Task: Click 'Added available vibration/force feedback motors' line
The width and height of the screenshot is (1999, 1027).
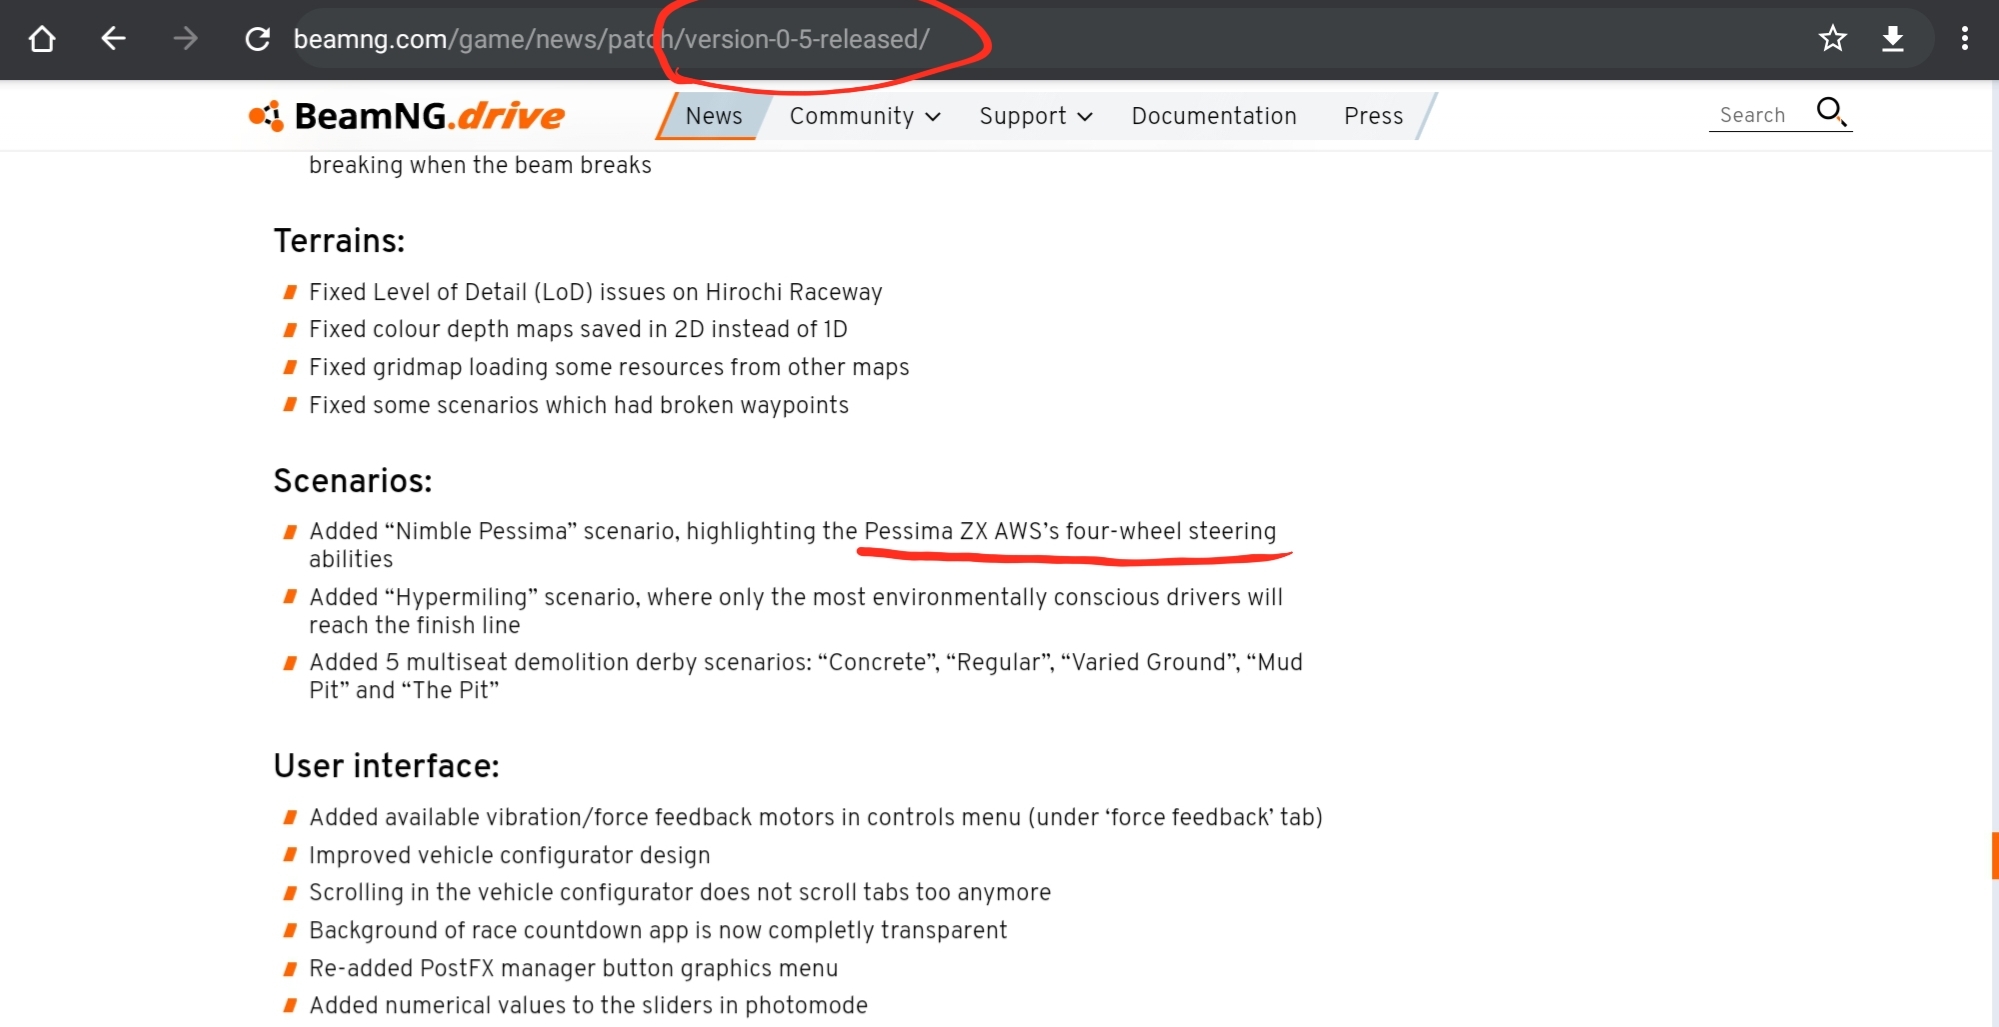Action: 816,817
